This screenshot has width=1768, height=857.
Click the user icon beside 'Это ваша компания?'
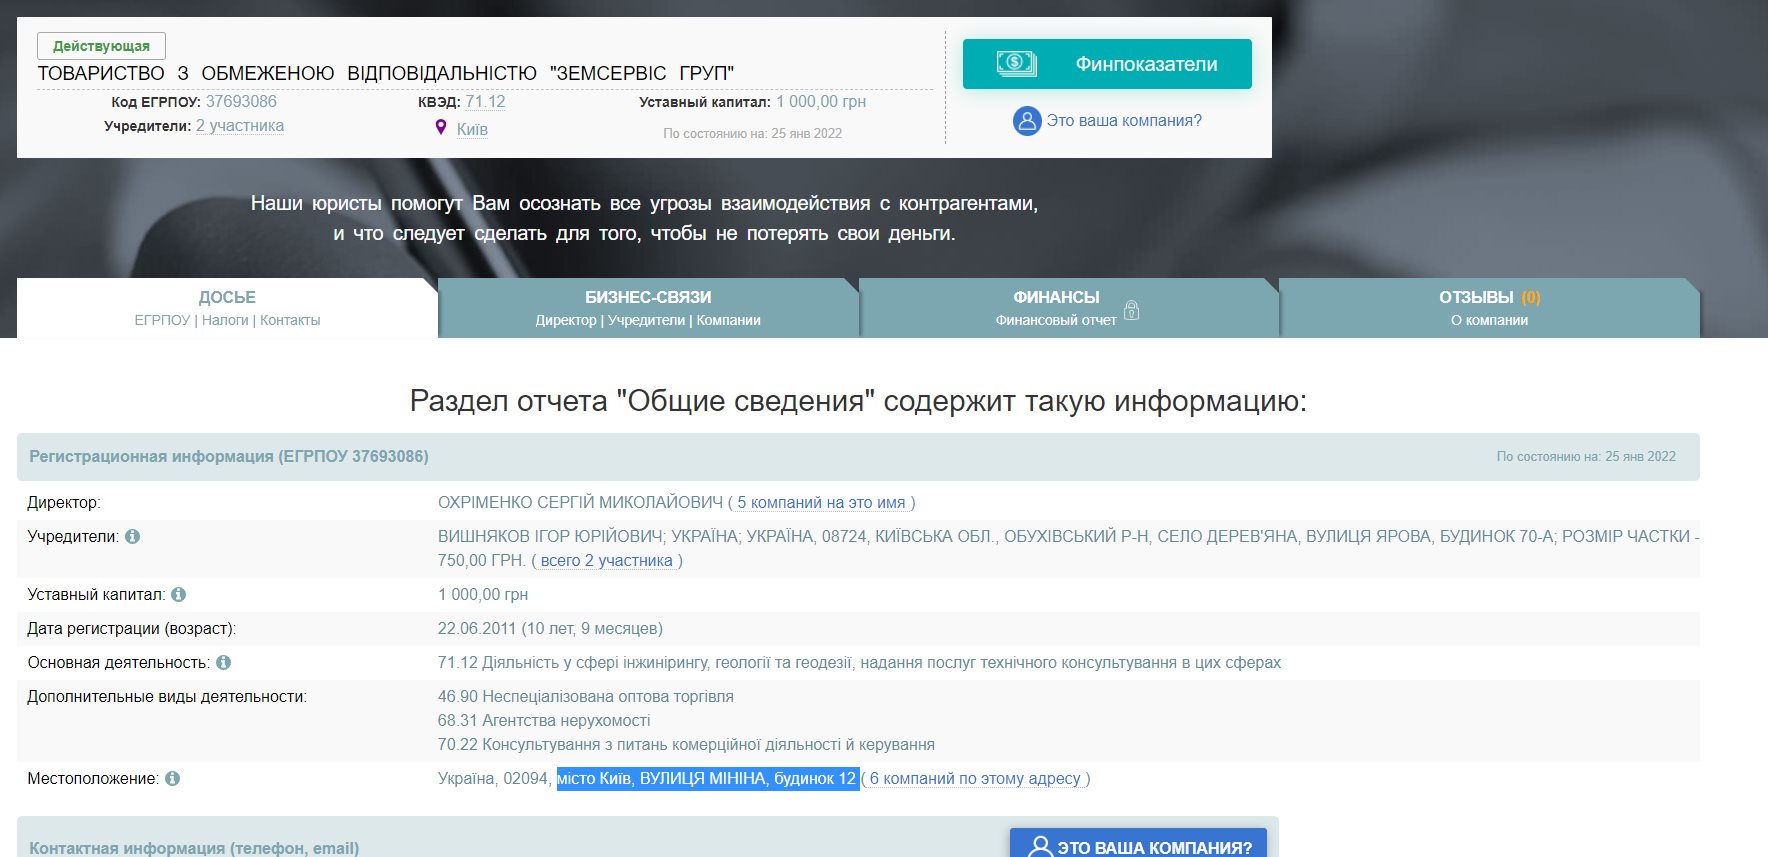[1027, 121]
